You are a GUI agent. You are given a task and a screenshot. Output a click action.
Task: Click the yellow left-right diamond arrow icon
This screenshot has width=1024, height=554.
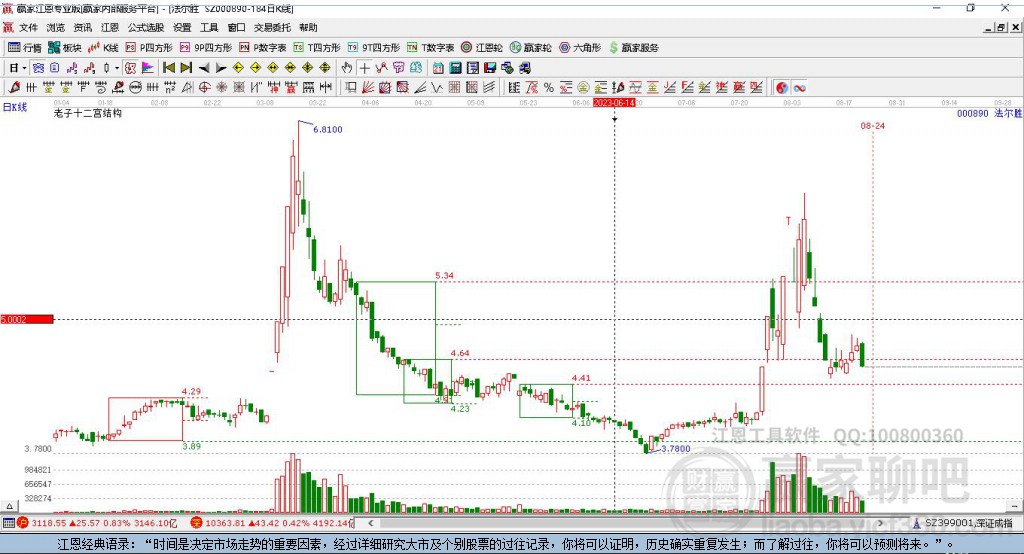pyautogui.click(x=272, y=68)
